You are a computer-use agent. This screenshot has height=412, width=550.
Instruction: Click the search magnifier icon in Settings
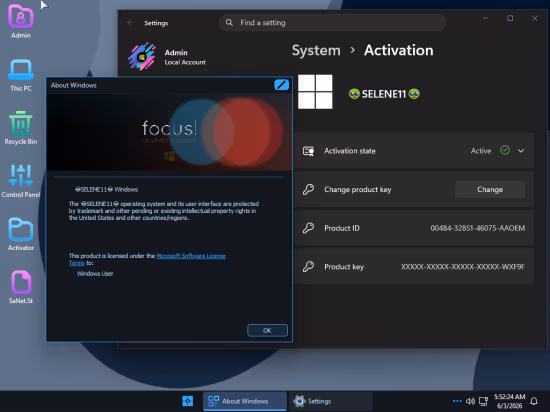pos(229,23)
